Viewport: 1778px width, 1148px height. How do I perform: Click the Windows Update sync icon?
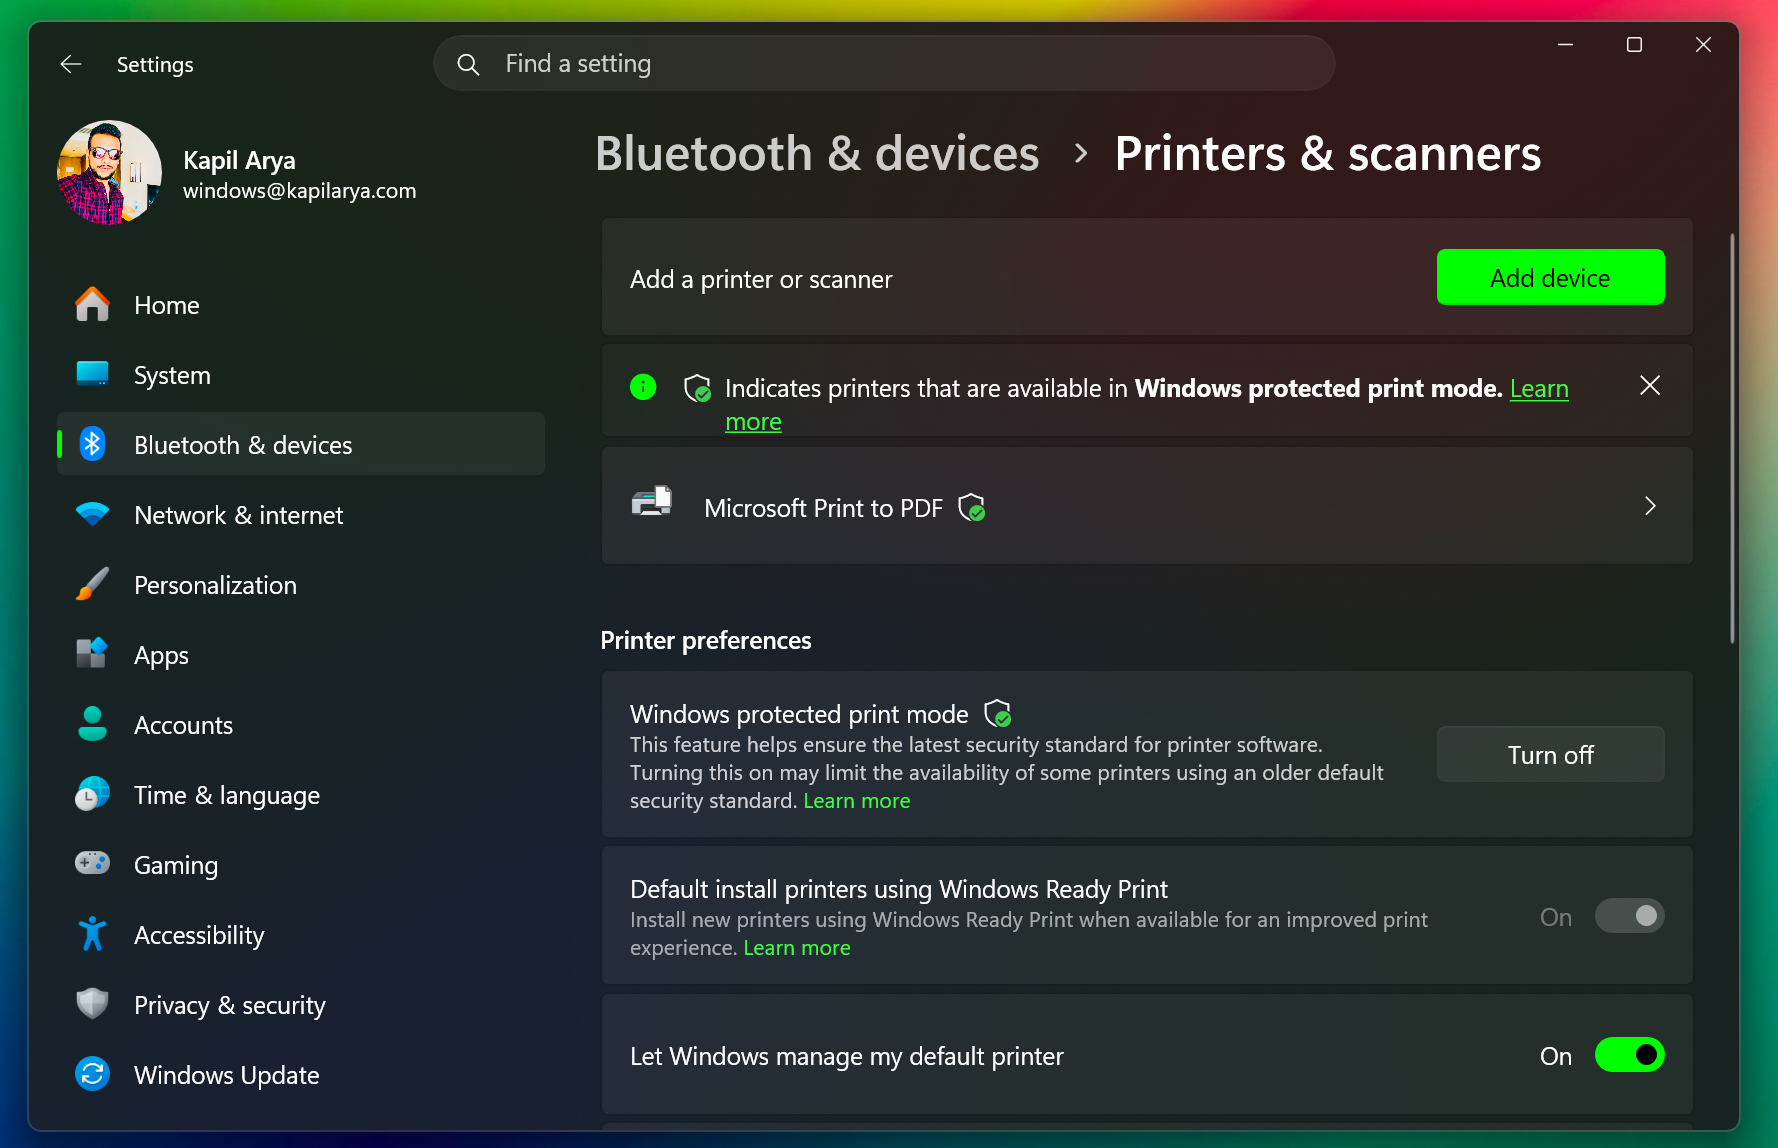click(x=92, y=1074)
